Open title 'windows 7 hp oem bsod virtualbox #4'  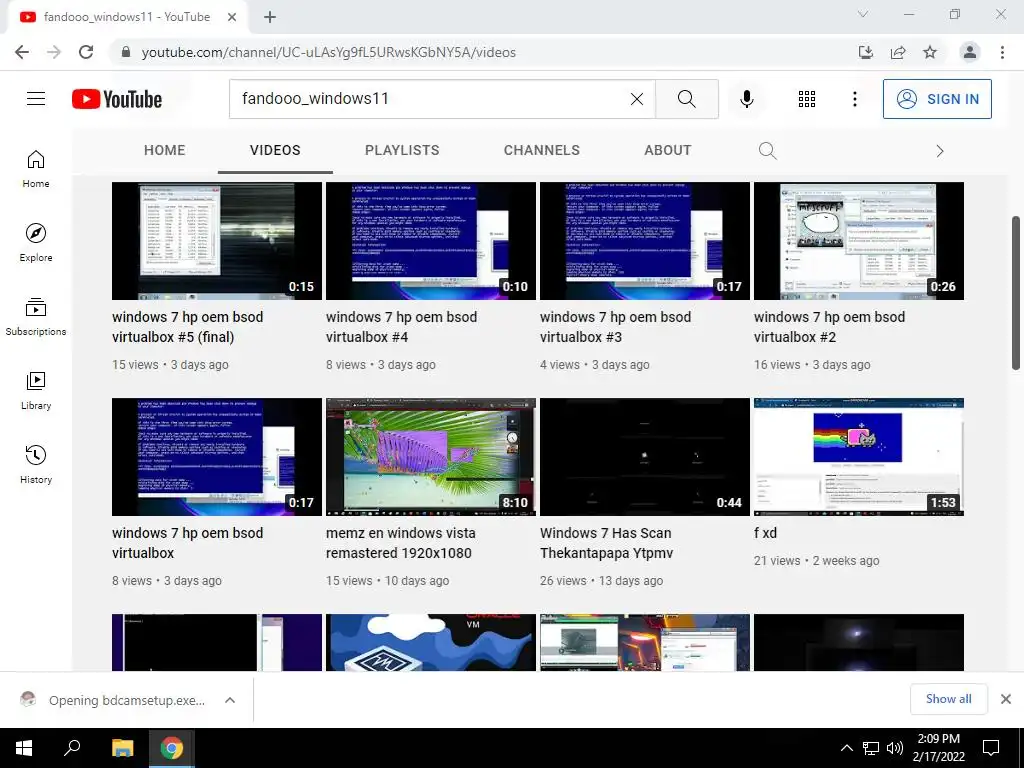[402, 327]
